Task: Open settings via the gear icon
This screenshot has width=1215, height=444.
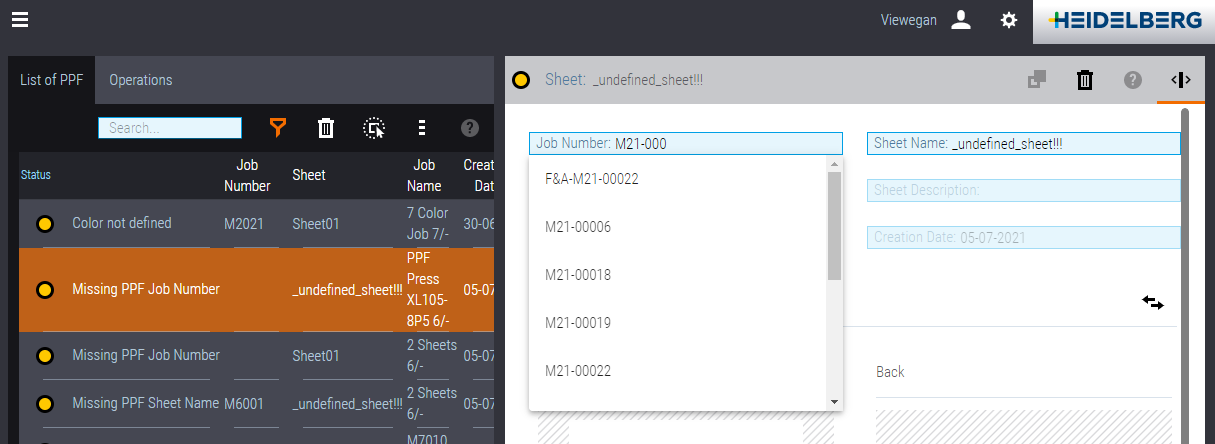Action: (1009, 20)
